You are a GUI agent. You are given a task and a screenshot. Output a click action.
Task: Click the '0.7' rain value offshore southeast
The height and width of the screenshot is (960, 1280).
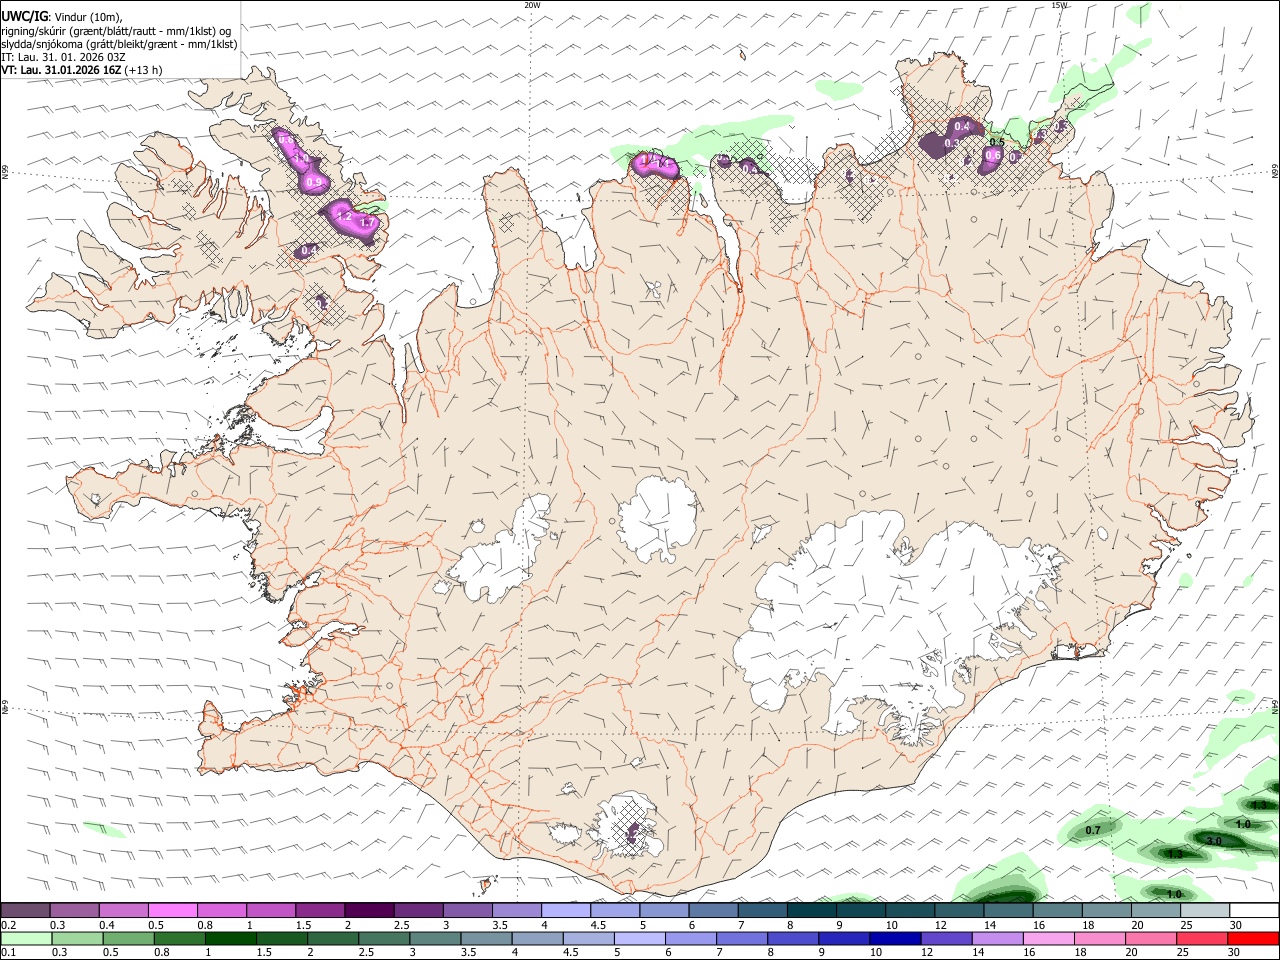1093,830
